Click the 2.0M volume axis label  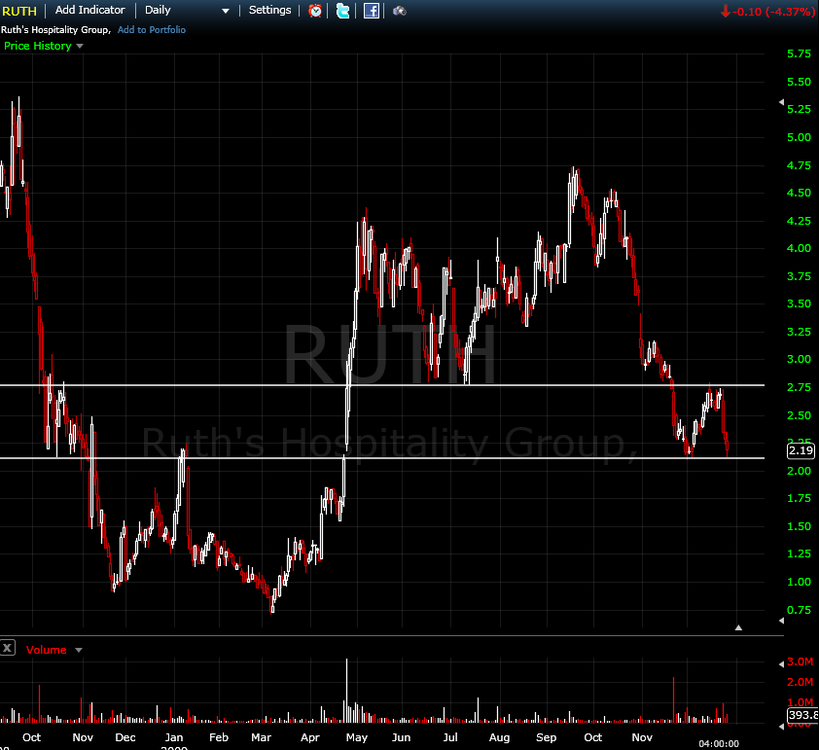coord(801,682)
